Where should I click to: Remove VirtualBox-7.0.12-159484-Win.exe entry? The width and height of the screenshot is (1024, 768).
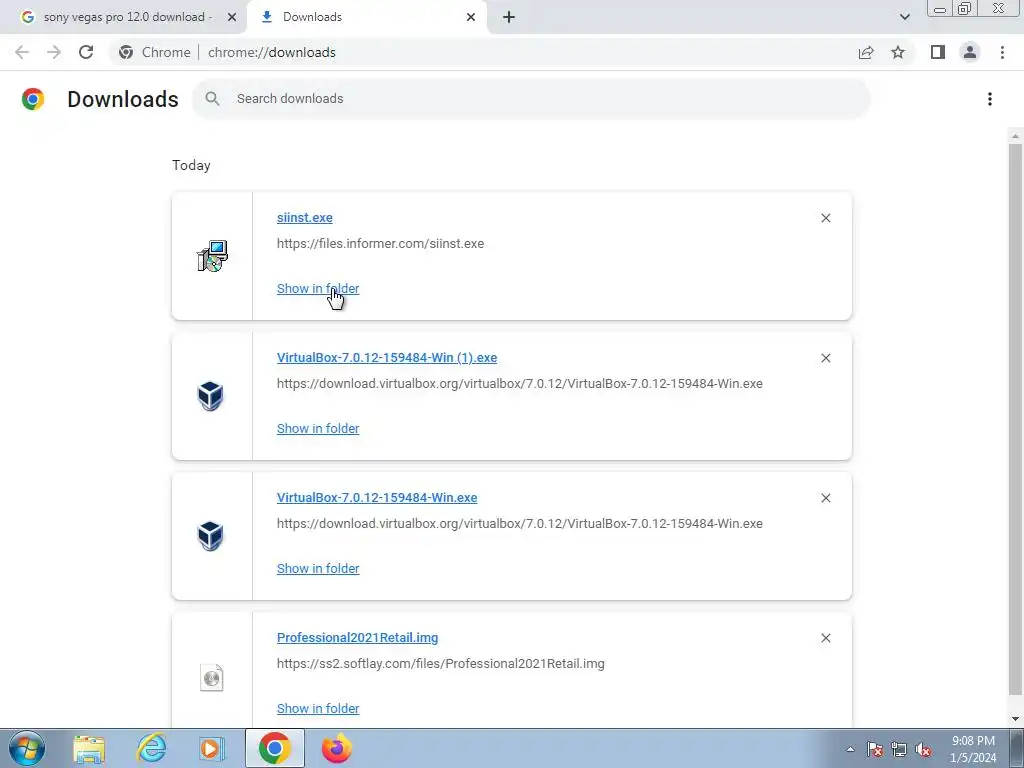click(825, 498)
